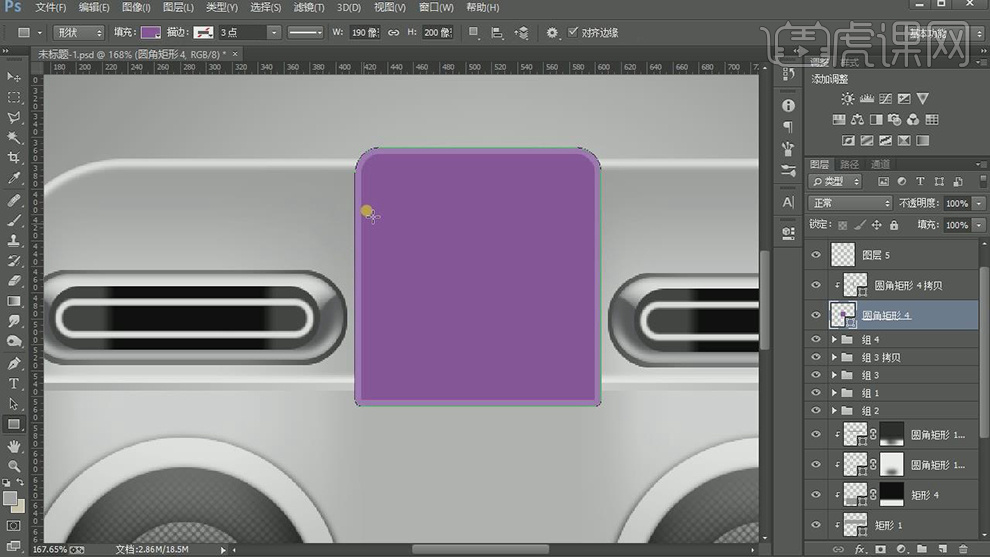Screen dimensions: 990x557
Task: Select the Hand tool
Action: pyautogui.click(x=14, y=445)
